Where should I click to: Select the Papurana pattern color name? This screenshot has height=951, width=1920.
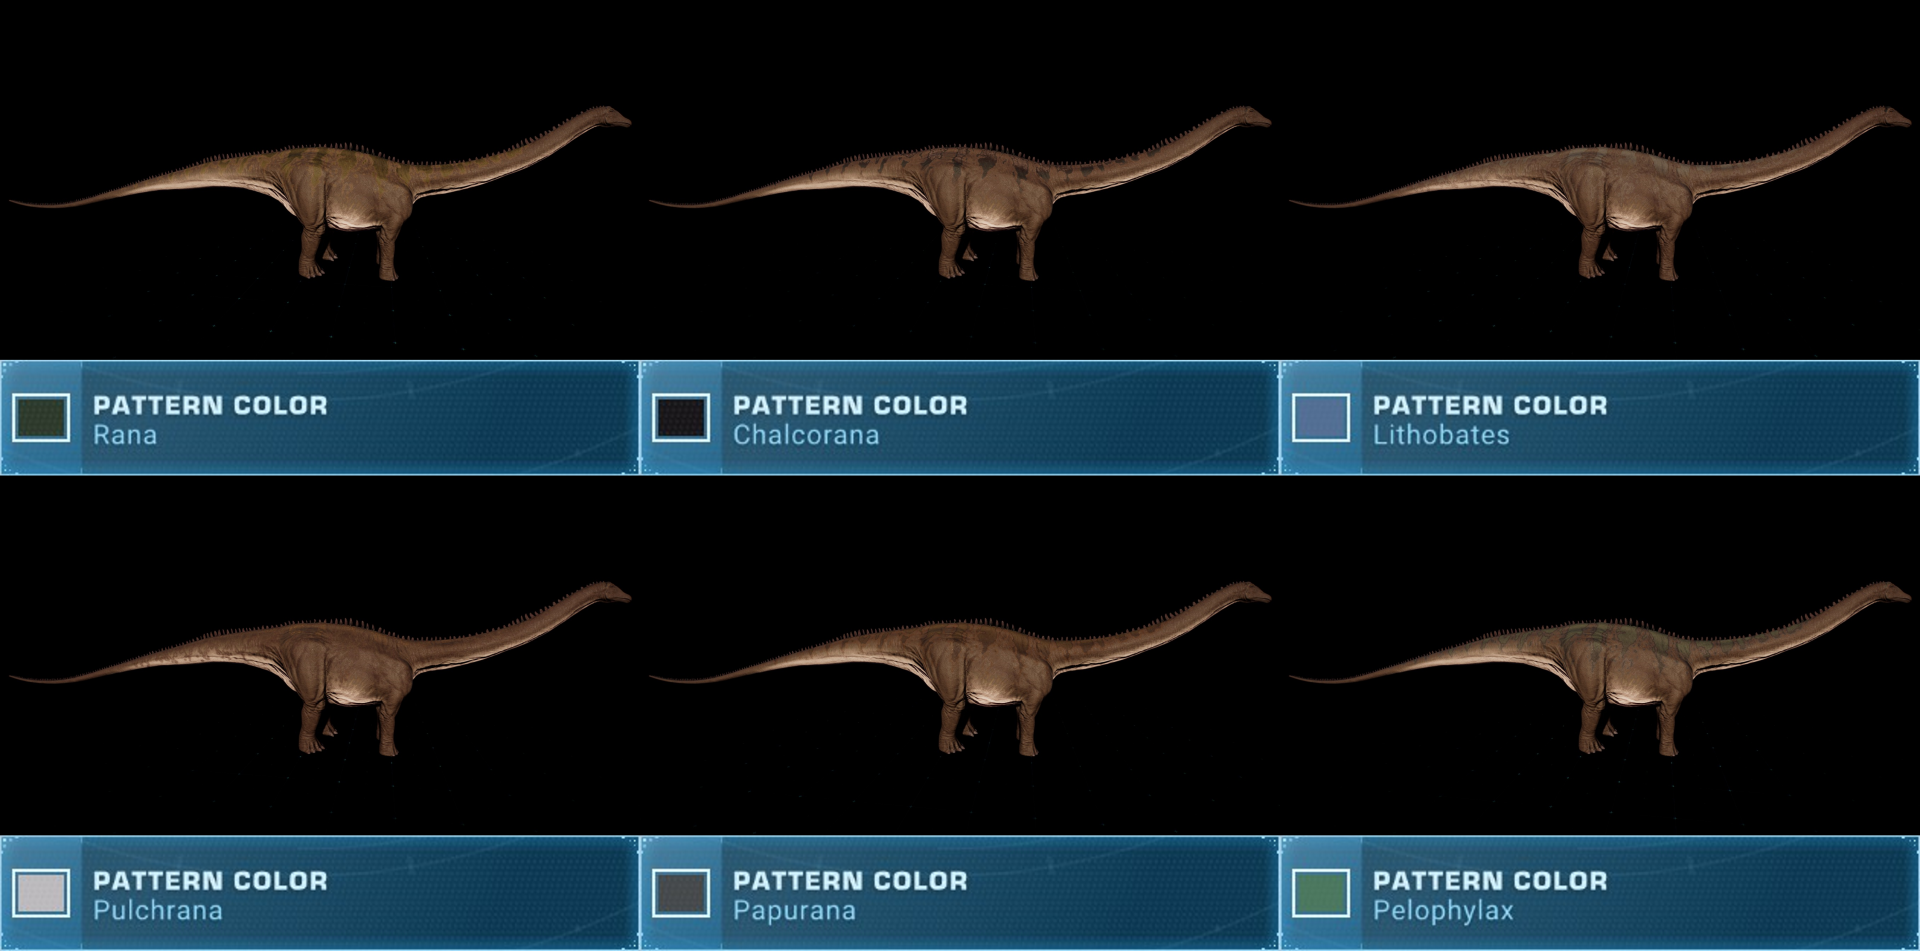tap(794, 910)
